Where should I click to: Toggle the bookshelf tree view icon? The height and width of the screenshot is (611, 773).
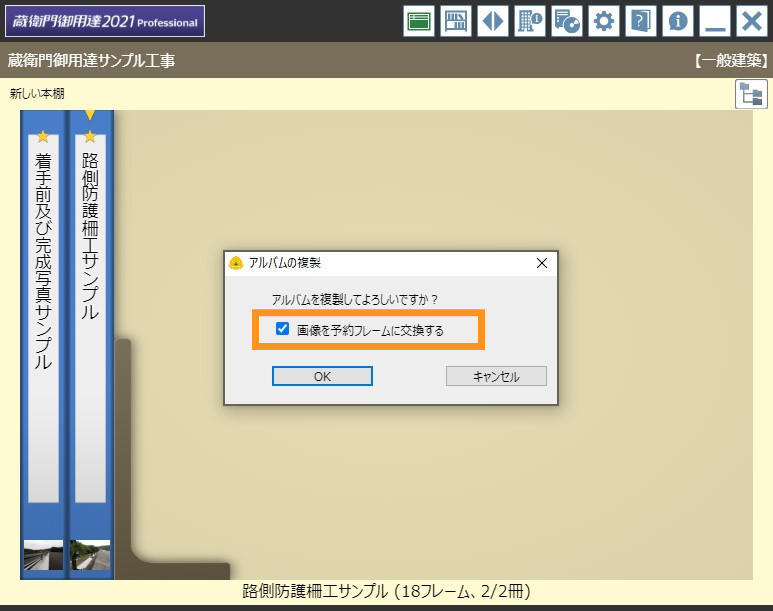(749, 95)
